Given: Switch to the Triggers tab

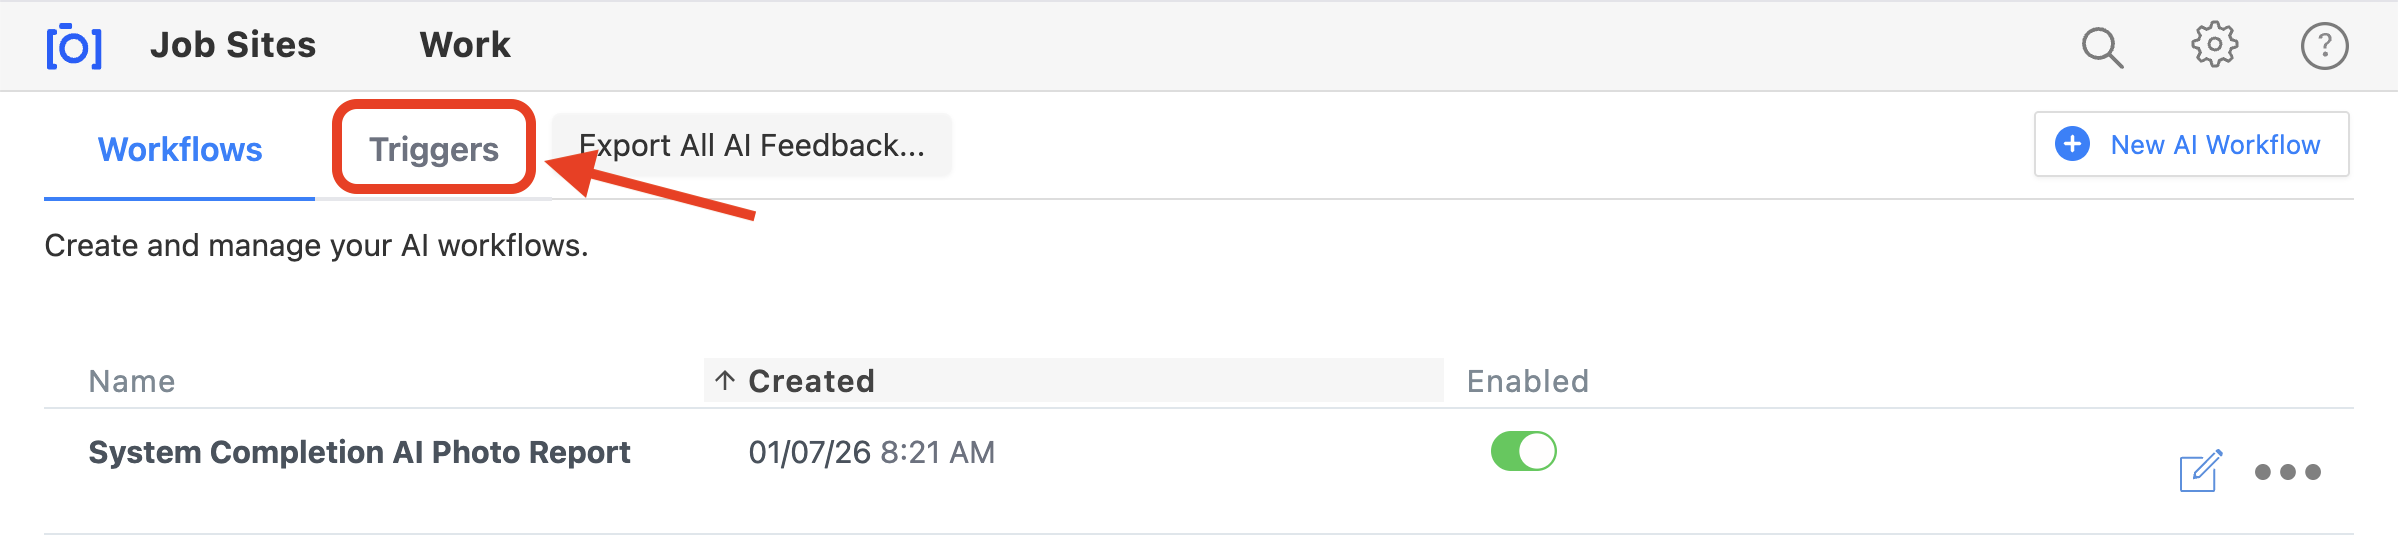Looking at the screenshot, I should point(433,149).
